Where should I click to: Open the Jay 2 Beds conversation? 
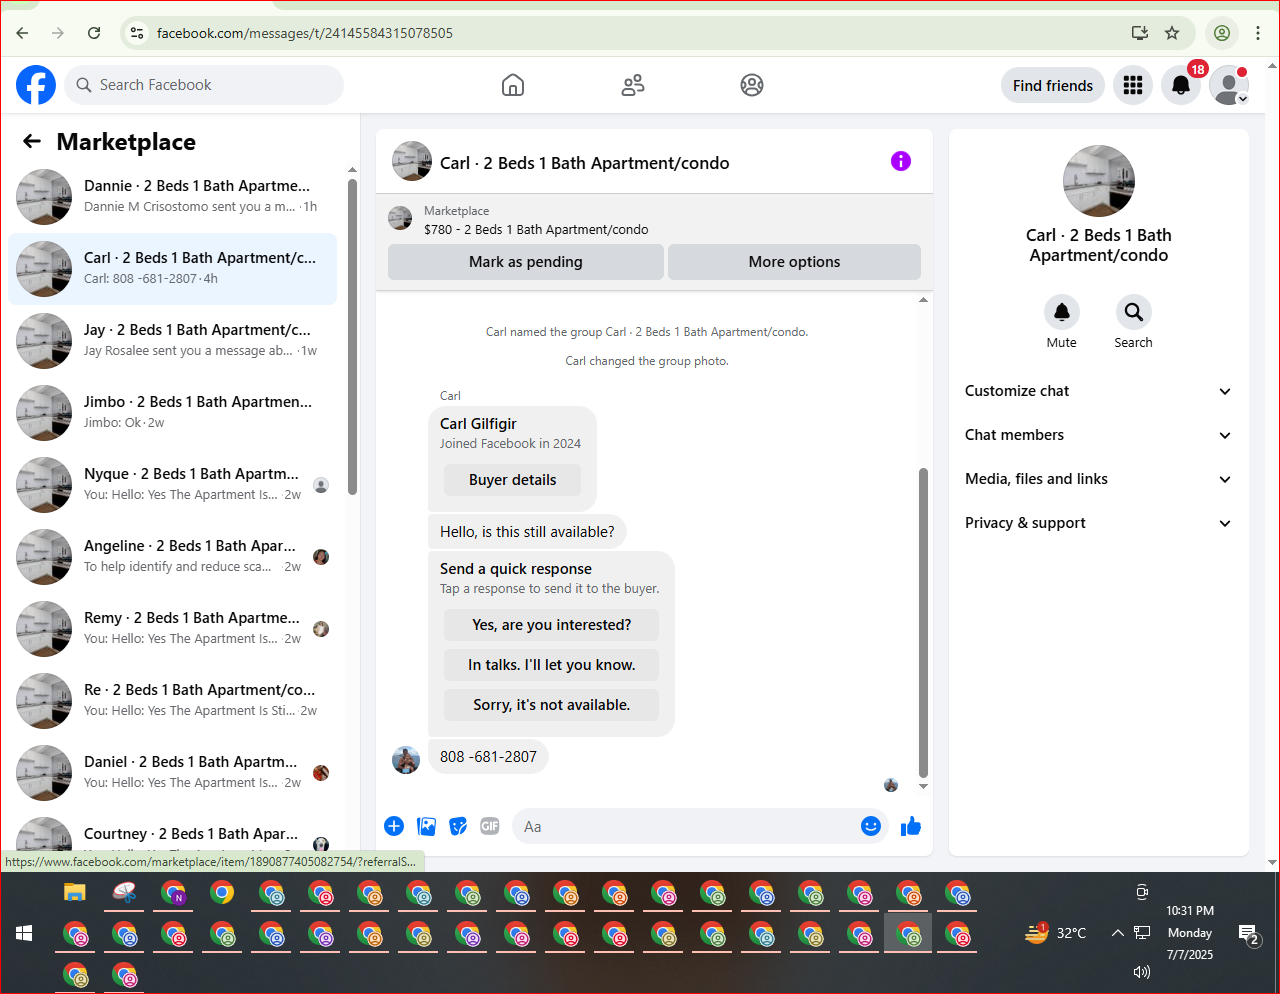(x=172, y=341)
